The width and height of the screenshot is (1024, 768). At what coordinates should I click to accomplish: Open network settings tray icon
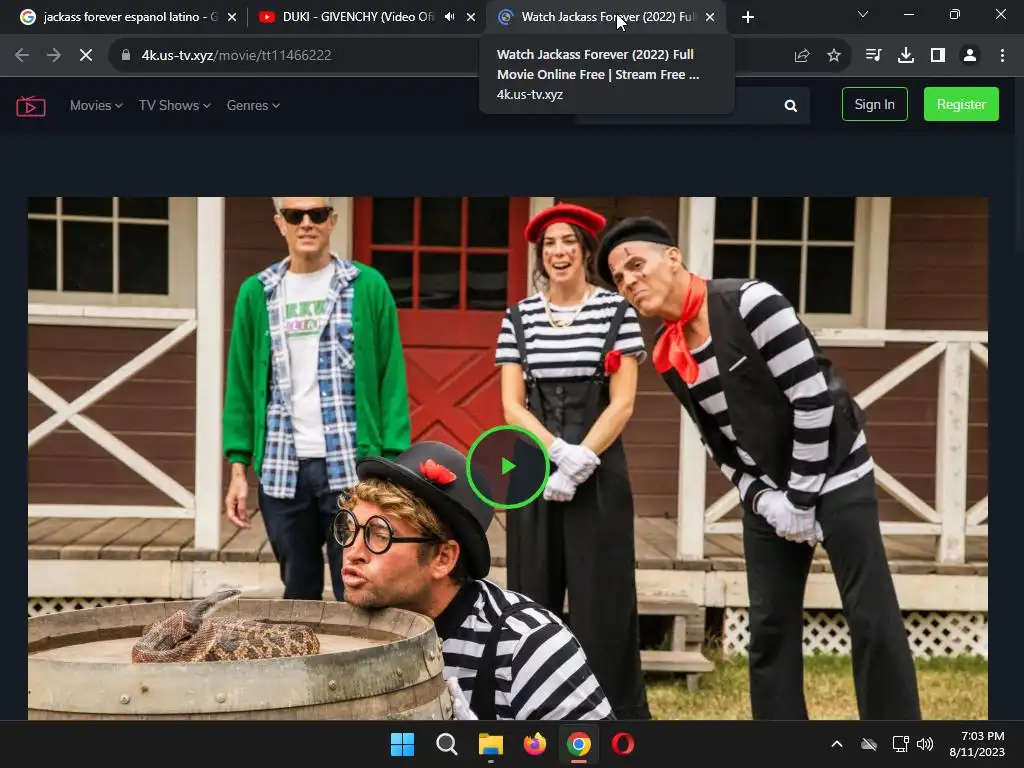coord(901,744)
